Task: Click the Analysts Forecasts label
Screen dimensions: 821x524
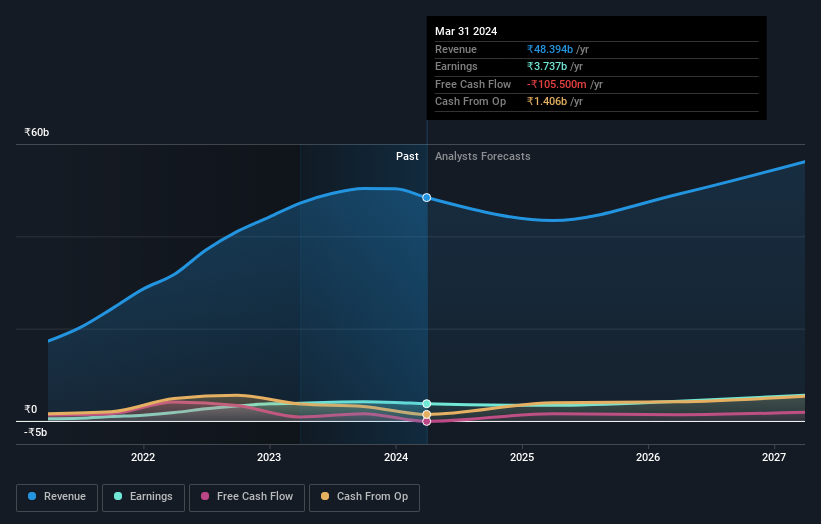Action: (483, 156)
